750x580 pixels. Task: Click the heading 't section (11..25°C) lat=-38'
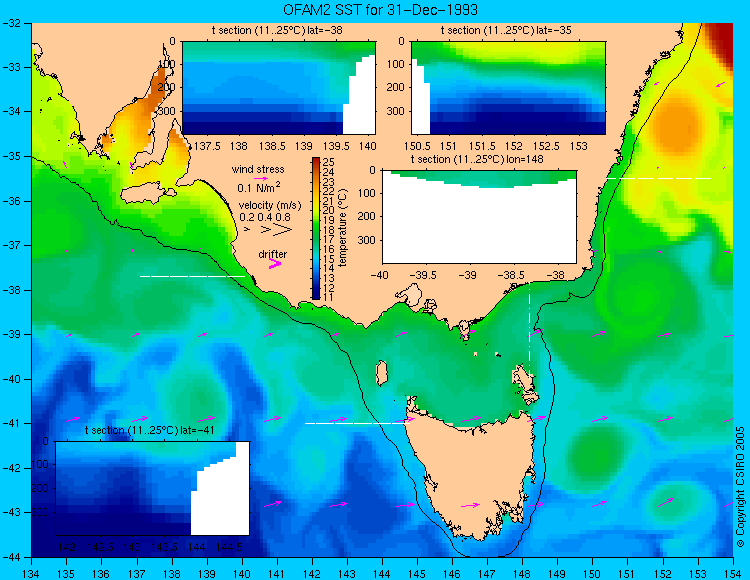277,31
